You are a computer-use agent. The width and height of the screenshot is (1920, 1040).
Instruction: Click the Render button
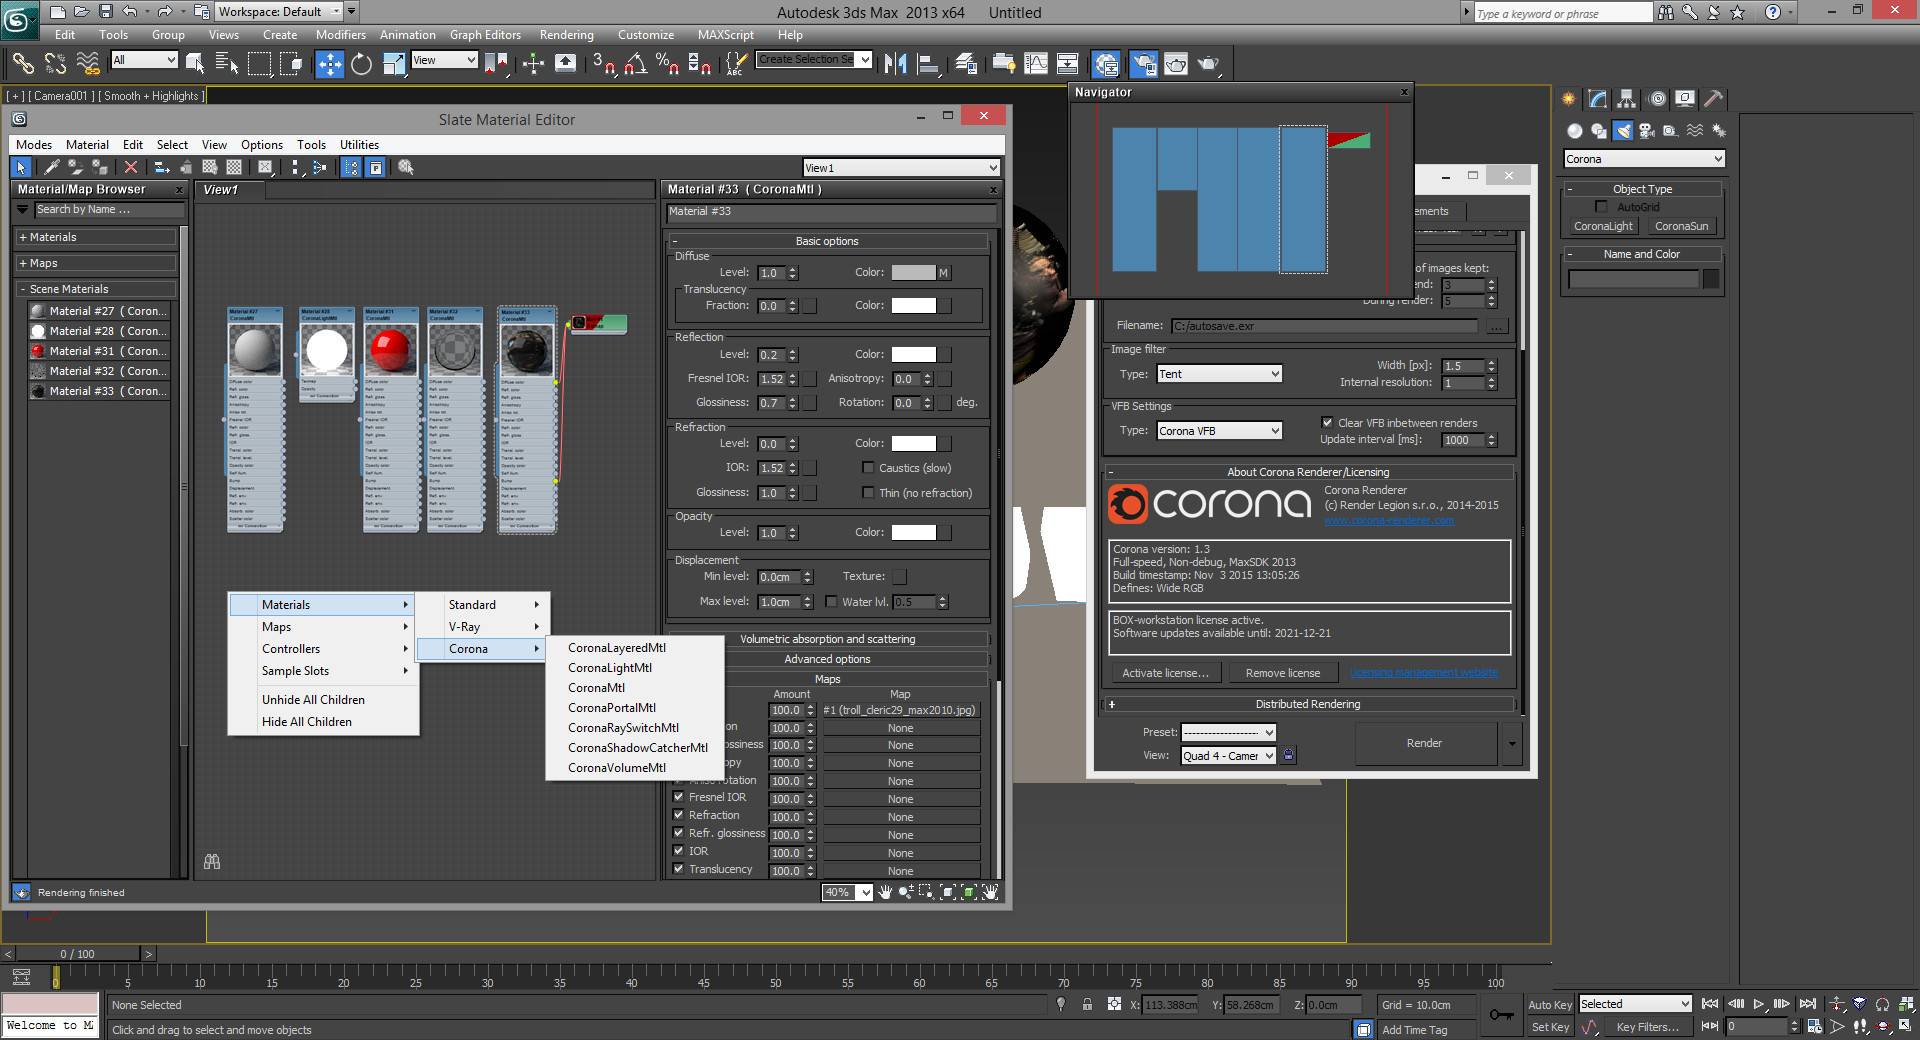click(x=1424, y=743)
